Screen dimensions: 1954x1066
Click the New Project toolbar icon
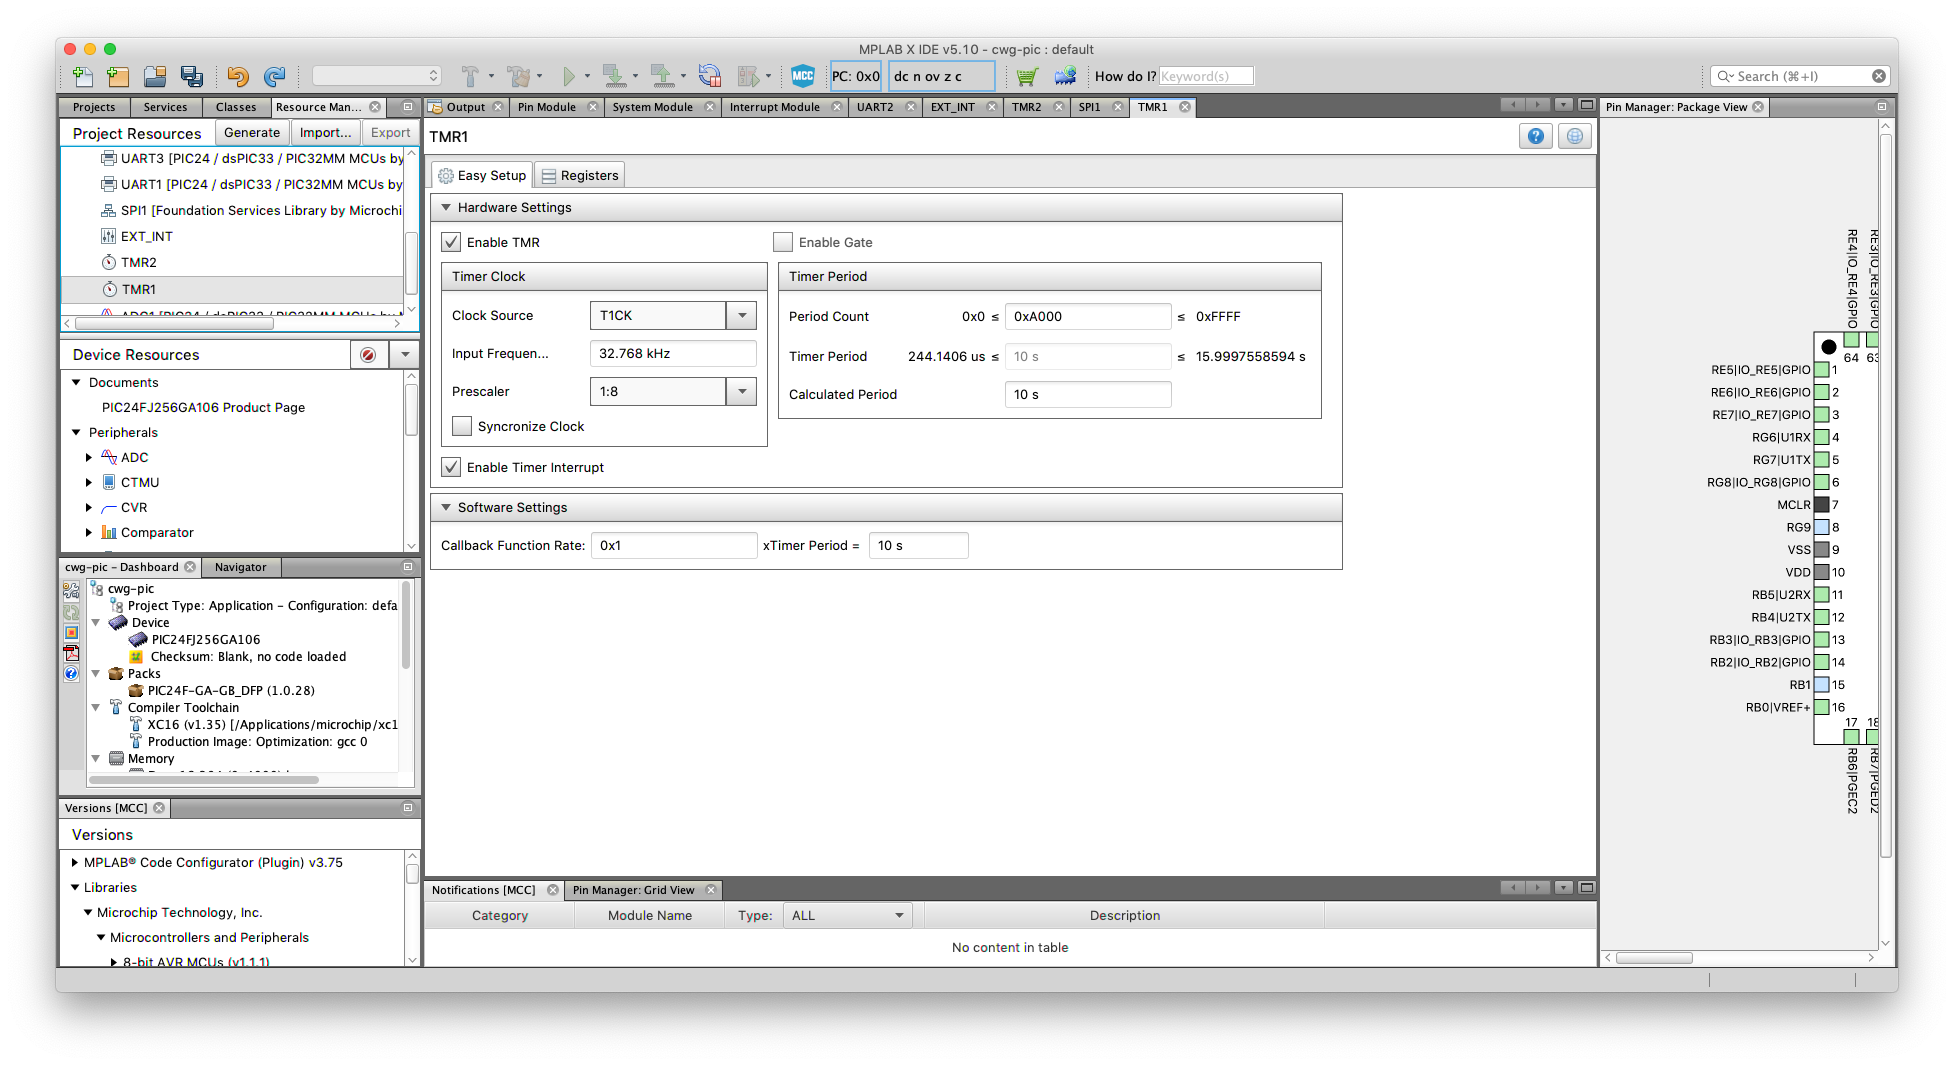(118, 76)
